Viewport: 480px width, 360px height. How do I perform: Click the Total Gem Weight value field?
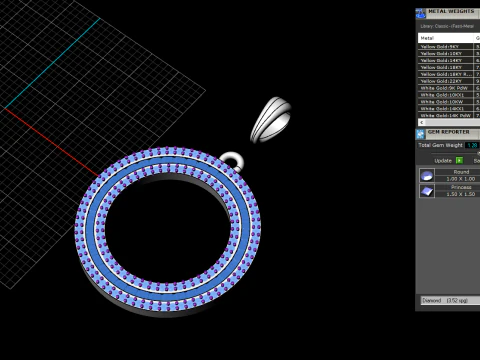point(473,145)
